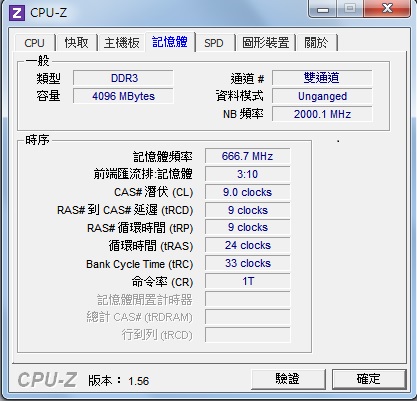Screen dimensions: 417x403
Task: Click the 確定 button
Action: click(x=369, y=379)
